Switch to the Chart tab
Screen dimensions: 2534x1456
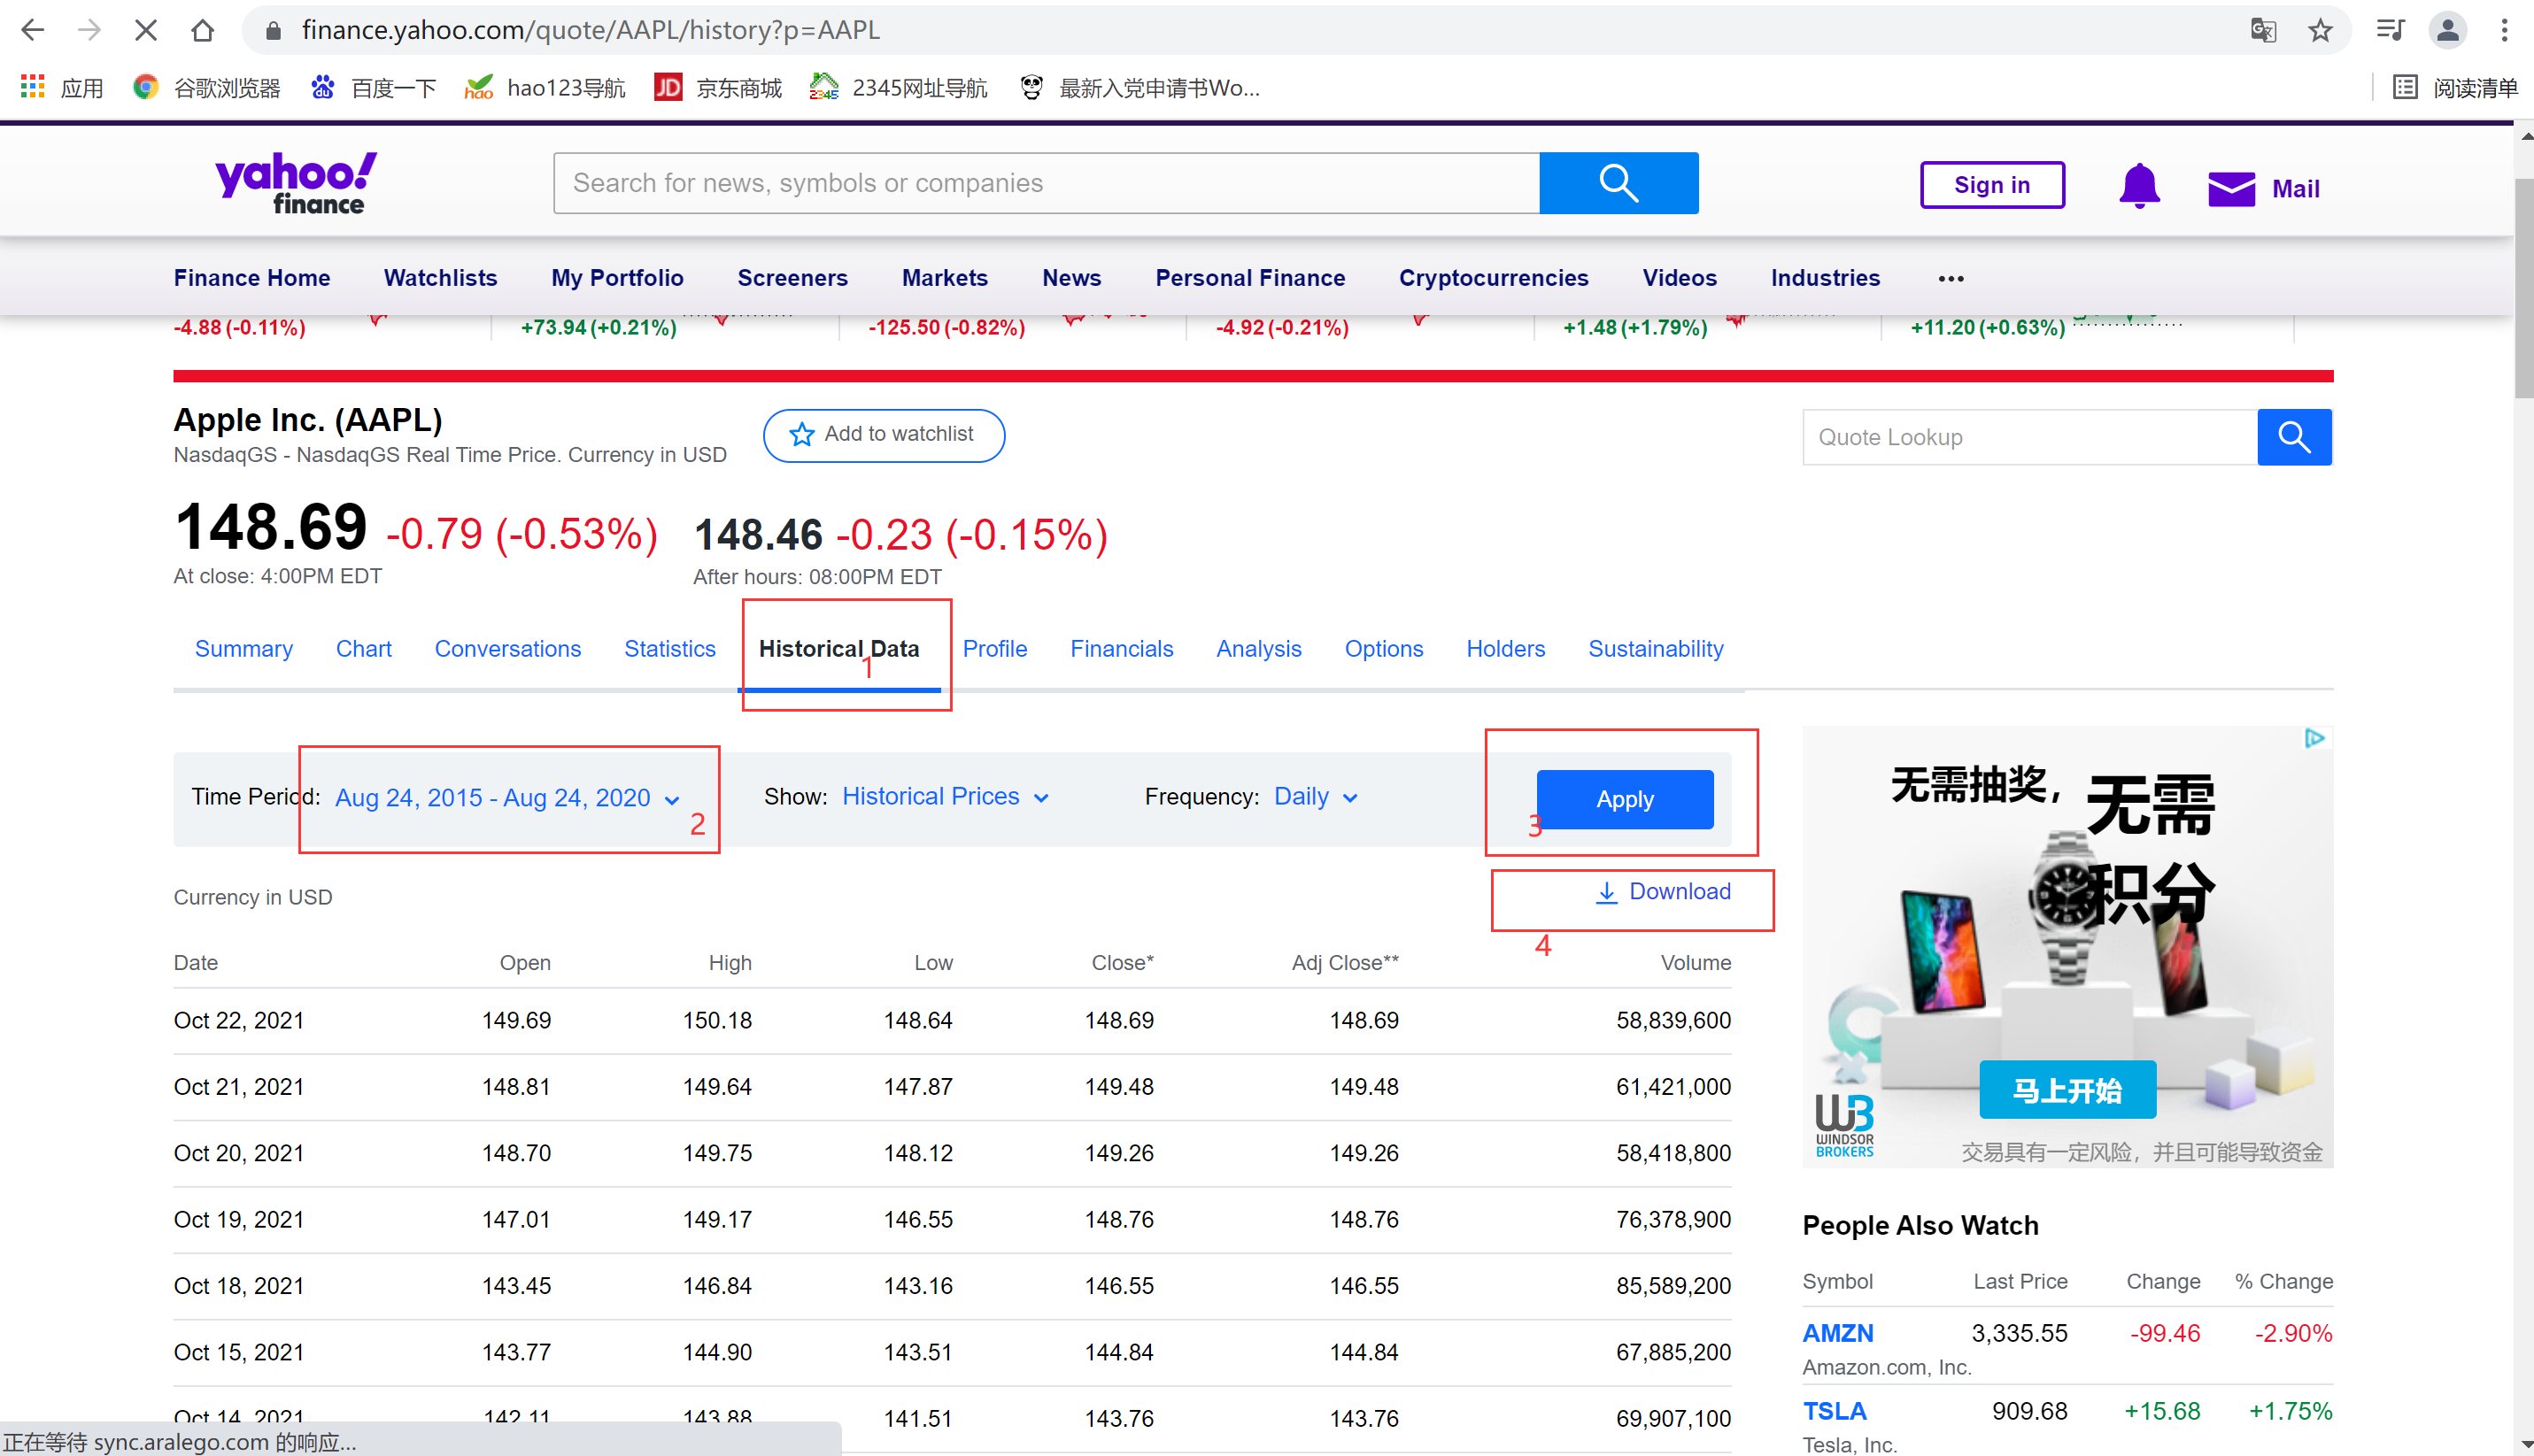point(363,649)
